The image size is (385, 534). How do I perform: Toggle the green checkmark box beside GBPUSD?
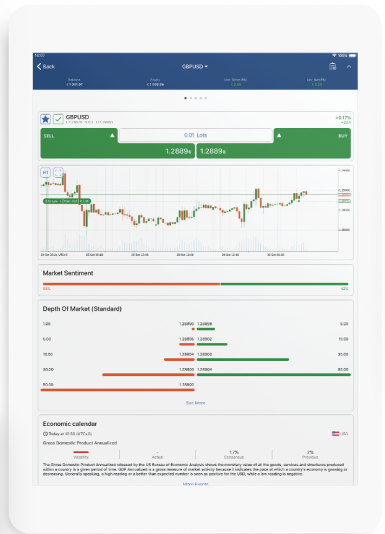point(58,119)
